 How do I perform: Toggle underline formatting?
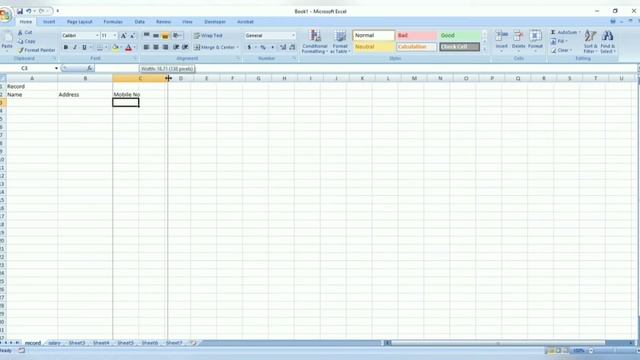84,47
